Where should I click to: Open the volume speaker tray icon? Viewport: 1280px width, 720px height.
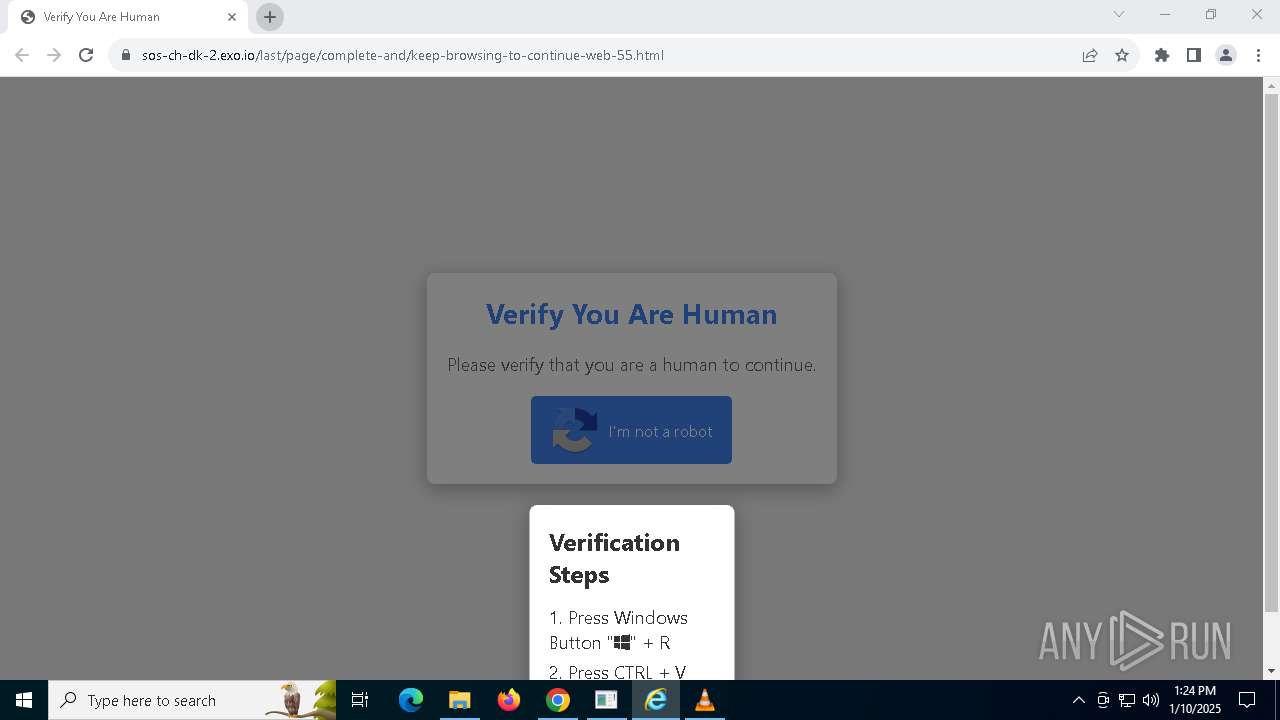[1150, 700]
